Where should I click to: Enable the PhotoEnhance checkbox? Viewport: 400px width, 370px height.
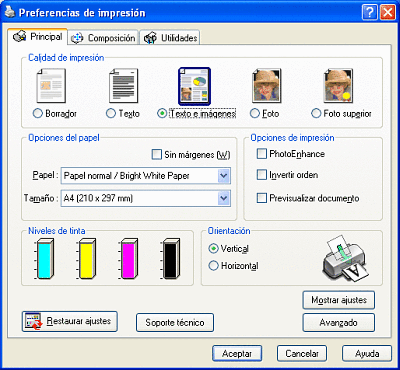point(262,154)
